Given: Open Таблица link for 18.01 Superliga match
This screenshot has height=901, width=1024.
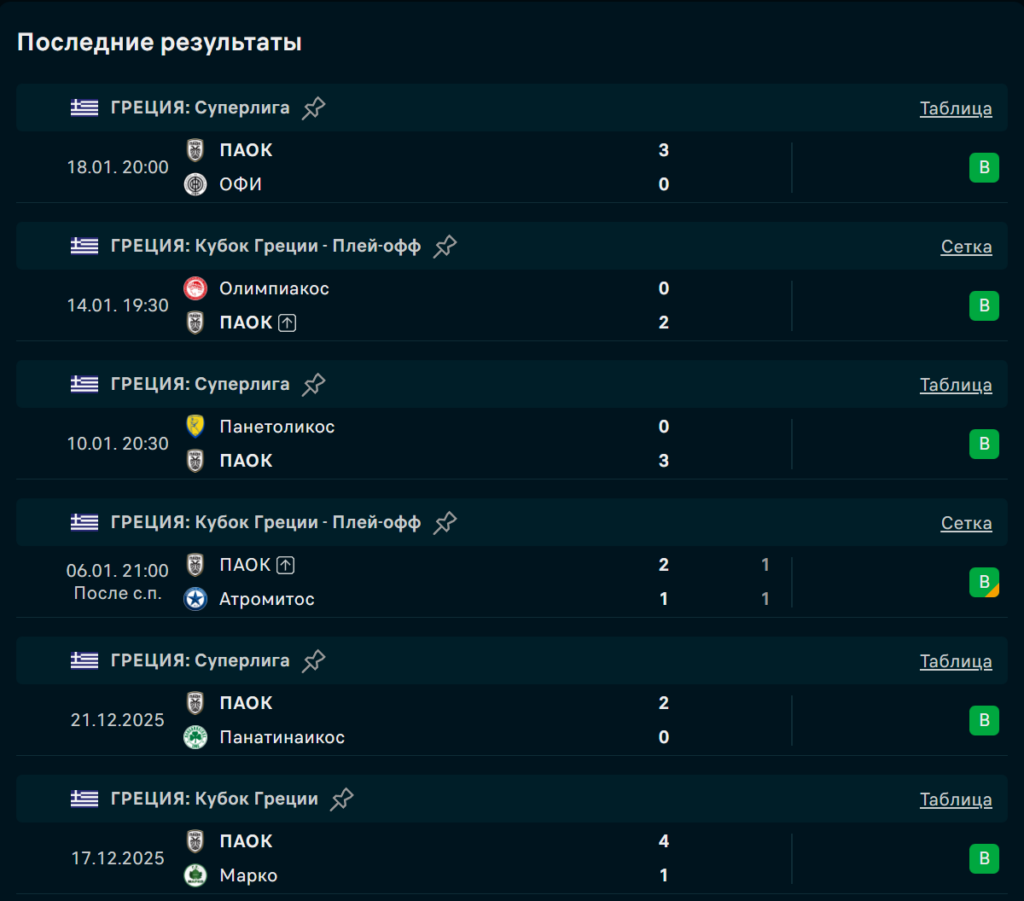Looking at the screenshot, I should pyautogui.click(x=955, y=109).
